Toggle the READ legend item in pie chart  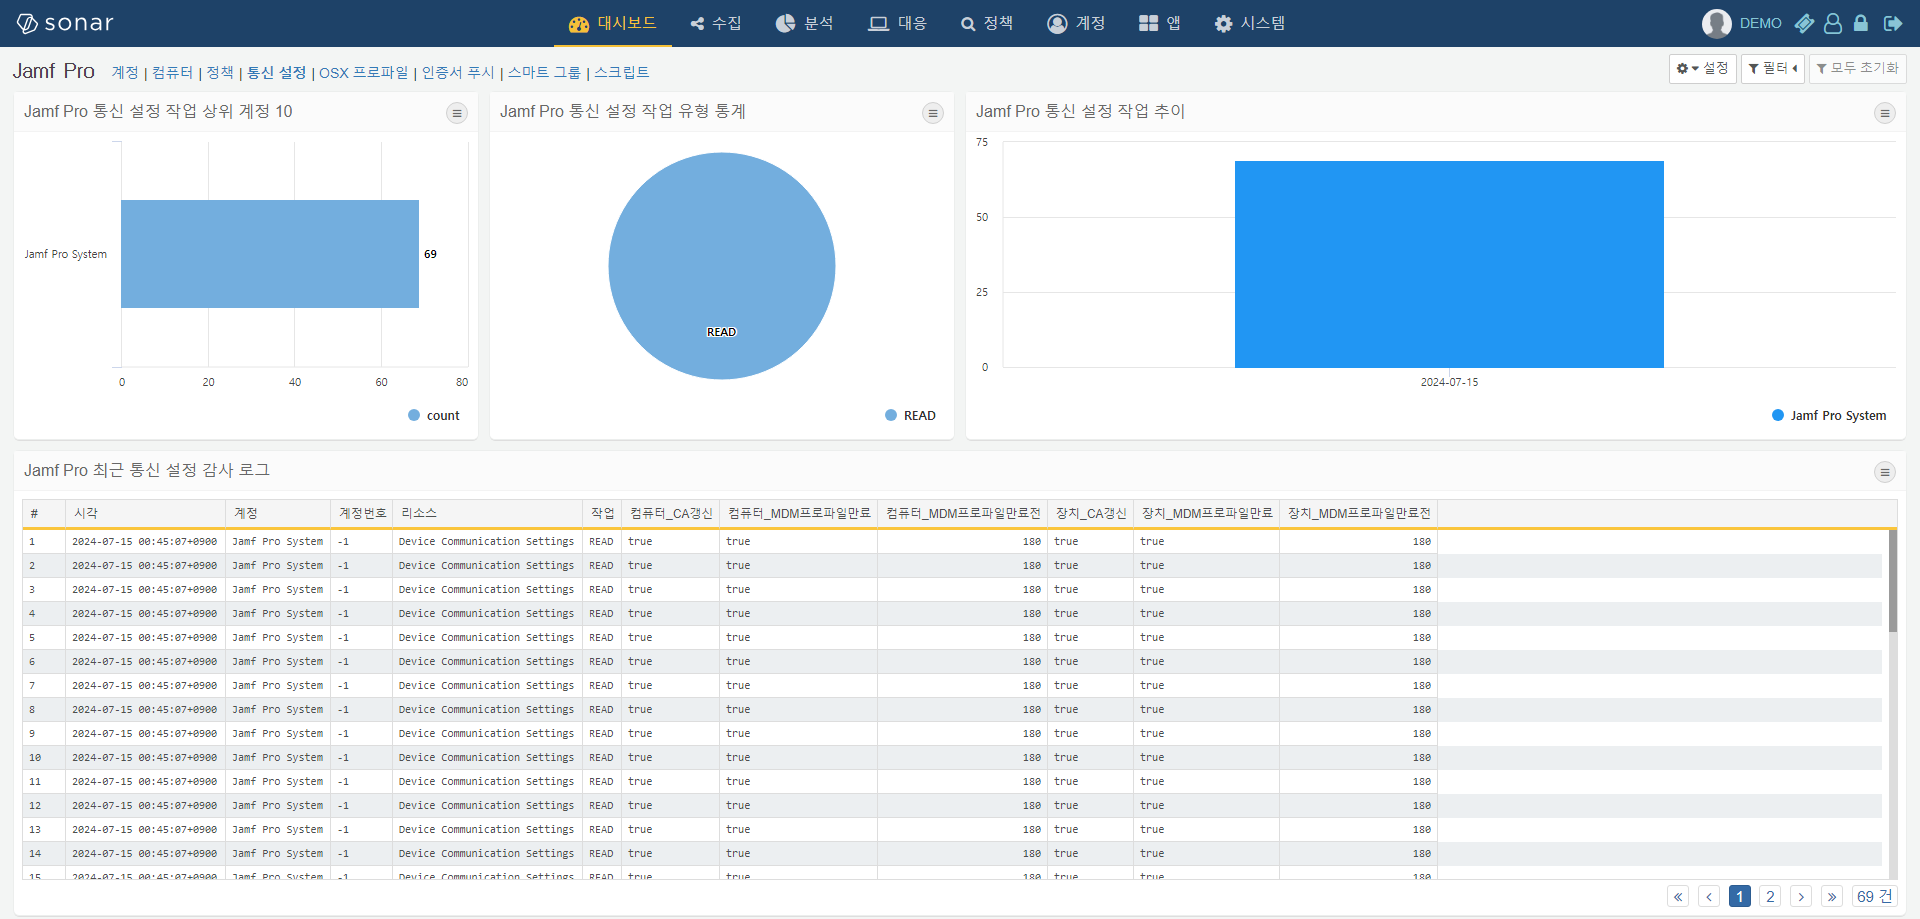(910, 416)
